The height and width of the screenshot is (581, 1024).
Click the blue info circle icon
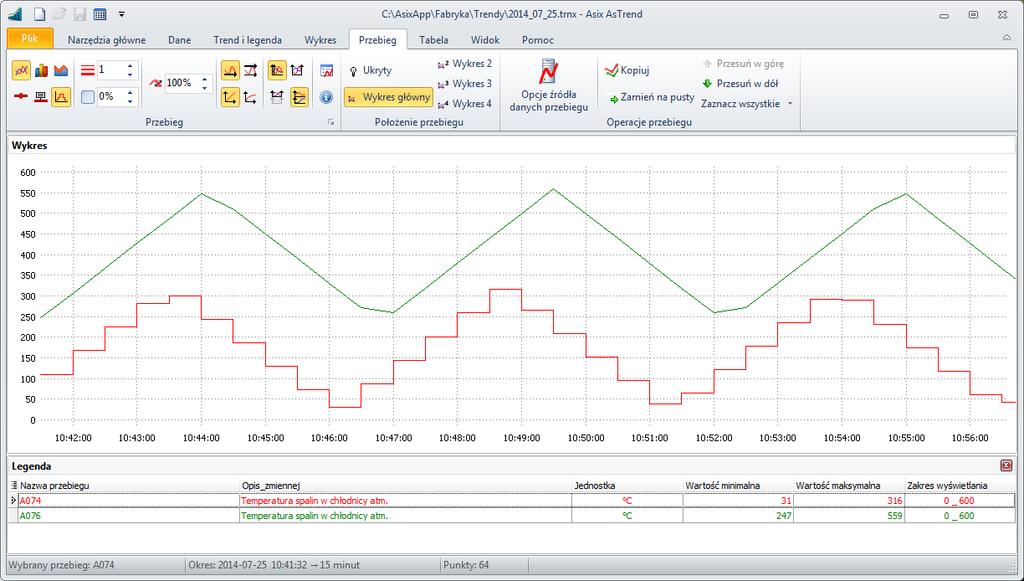coord(327,97)
